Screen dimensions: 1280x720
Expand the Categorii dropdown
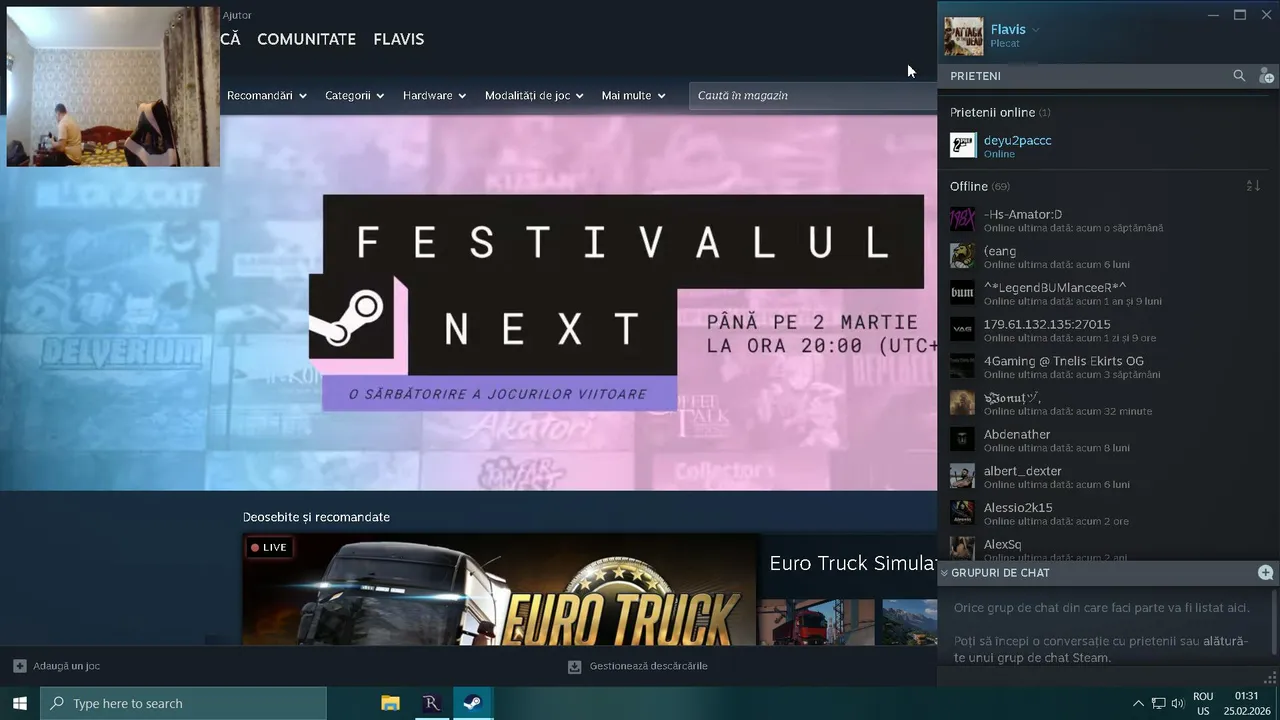pyautogui.click(x=354, y=95)
